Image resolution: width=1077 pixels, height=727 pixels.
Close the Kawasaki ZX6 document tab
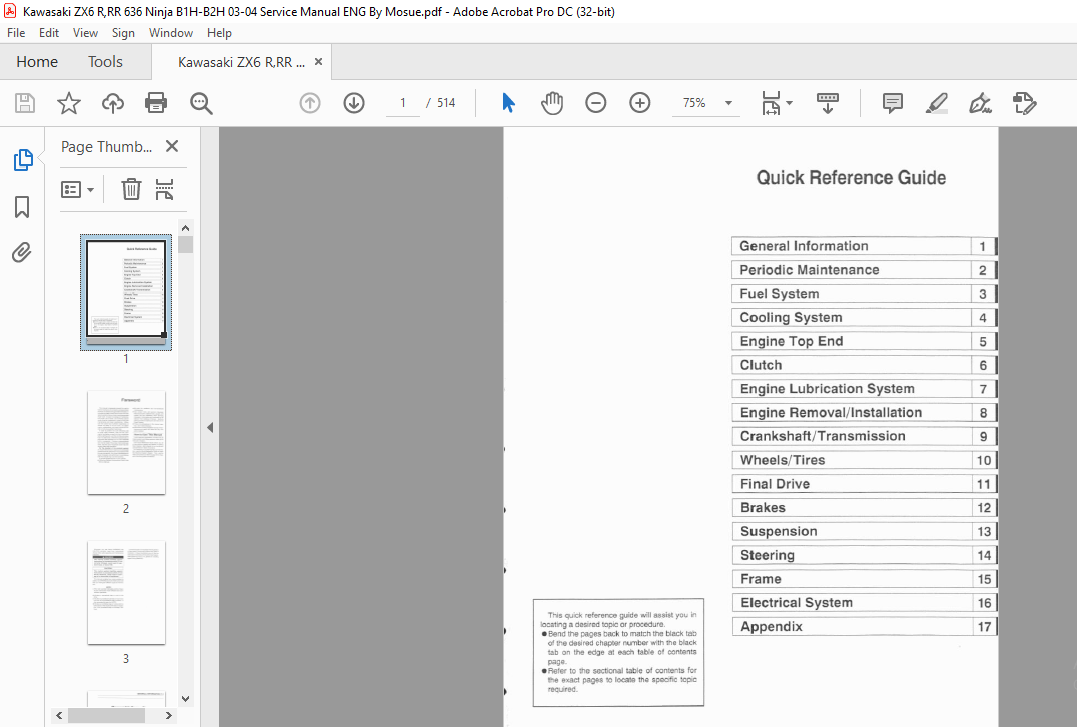coord(318,62)
